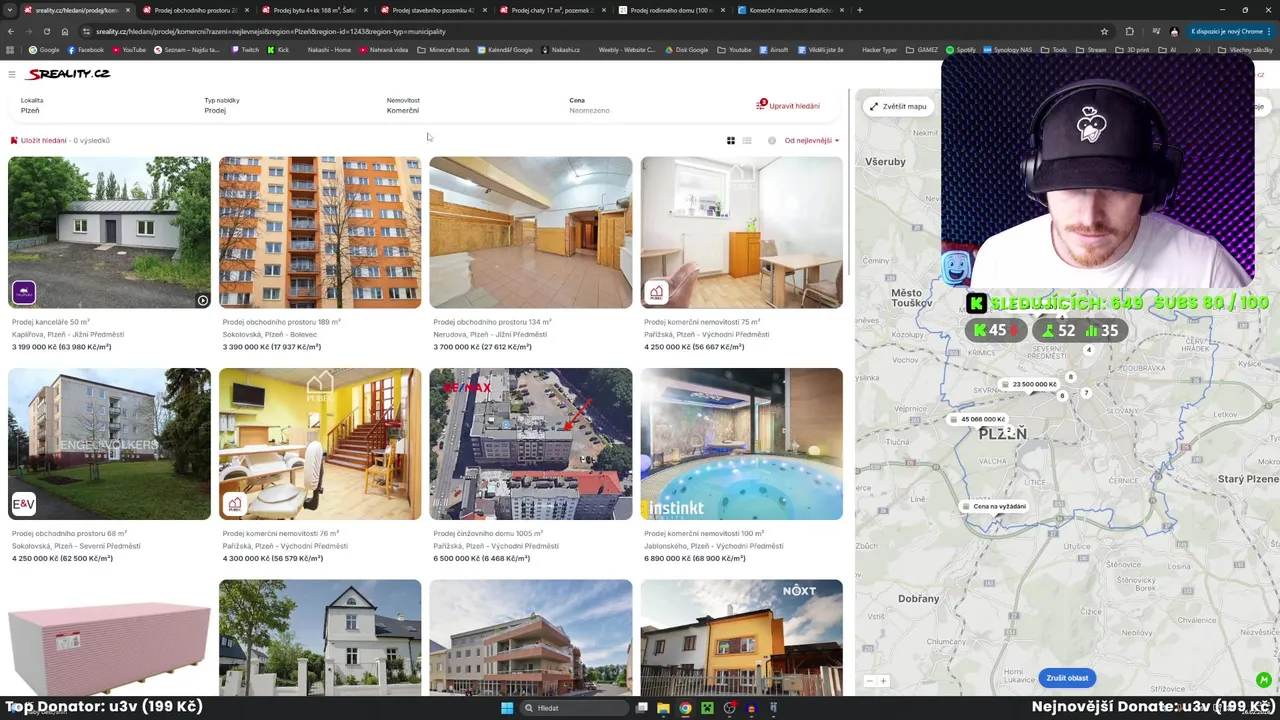Open File Explorer from the taskbar
1280x720 pixels.
coord(663,708)
